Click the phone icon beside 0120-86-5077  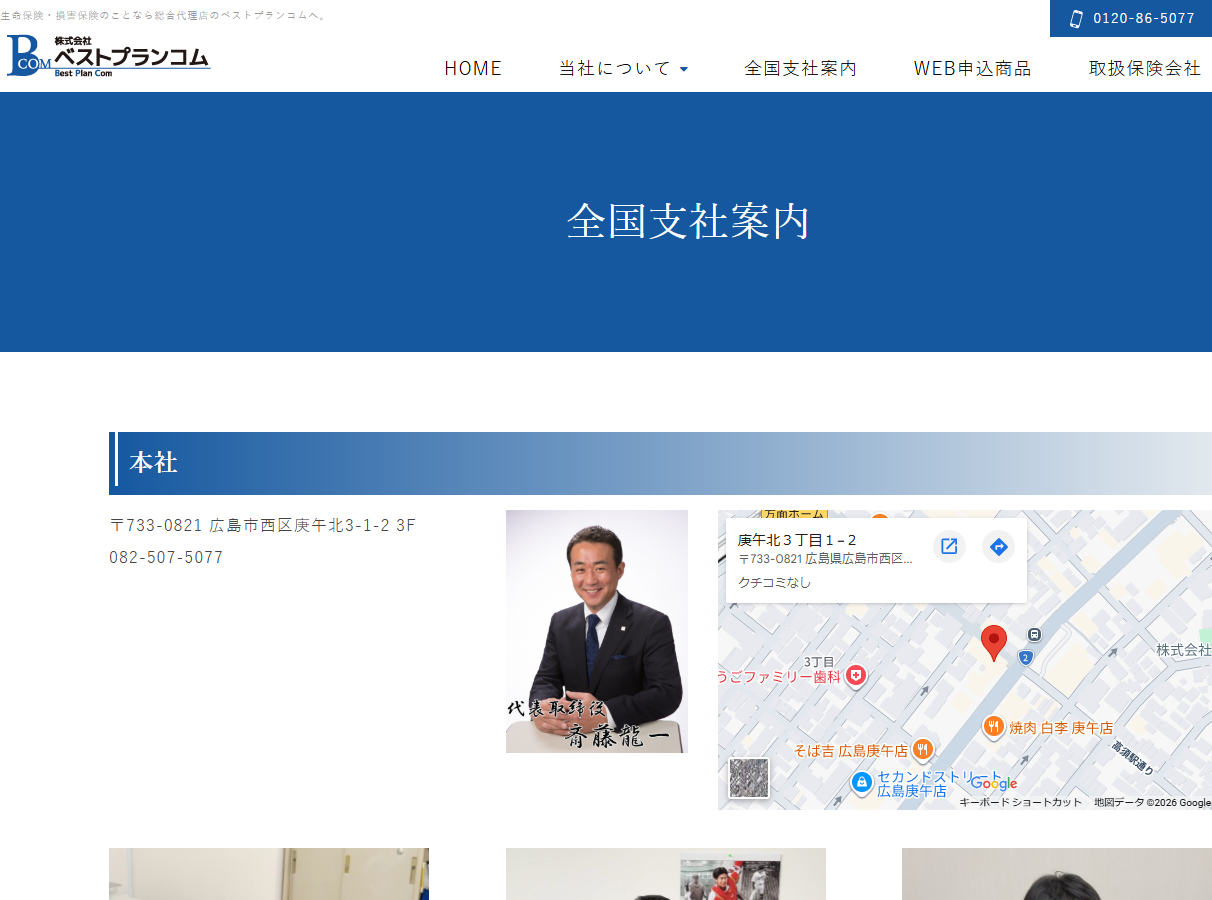(x=1076, y=18)
